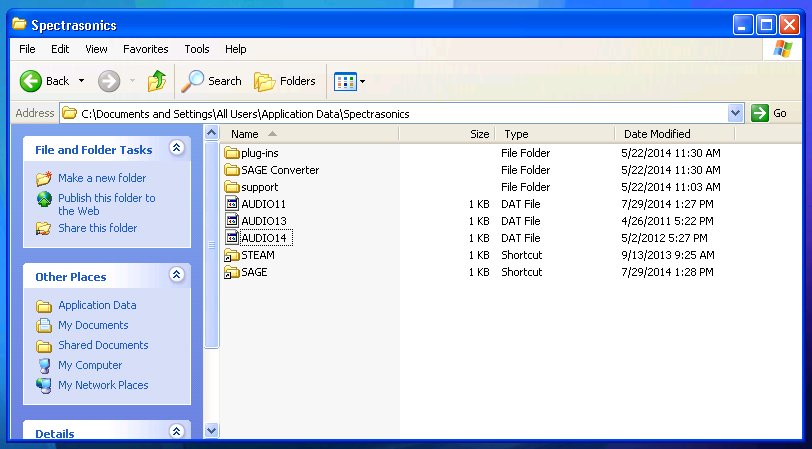Sort by the Name column header
This screenshot has height=449, width=812.
309,134
